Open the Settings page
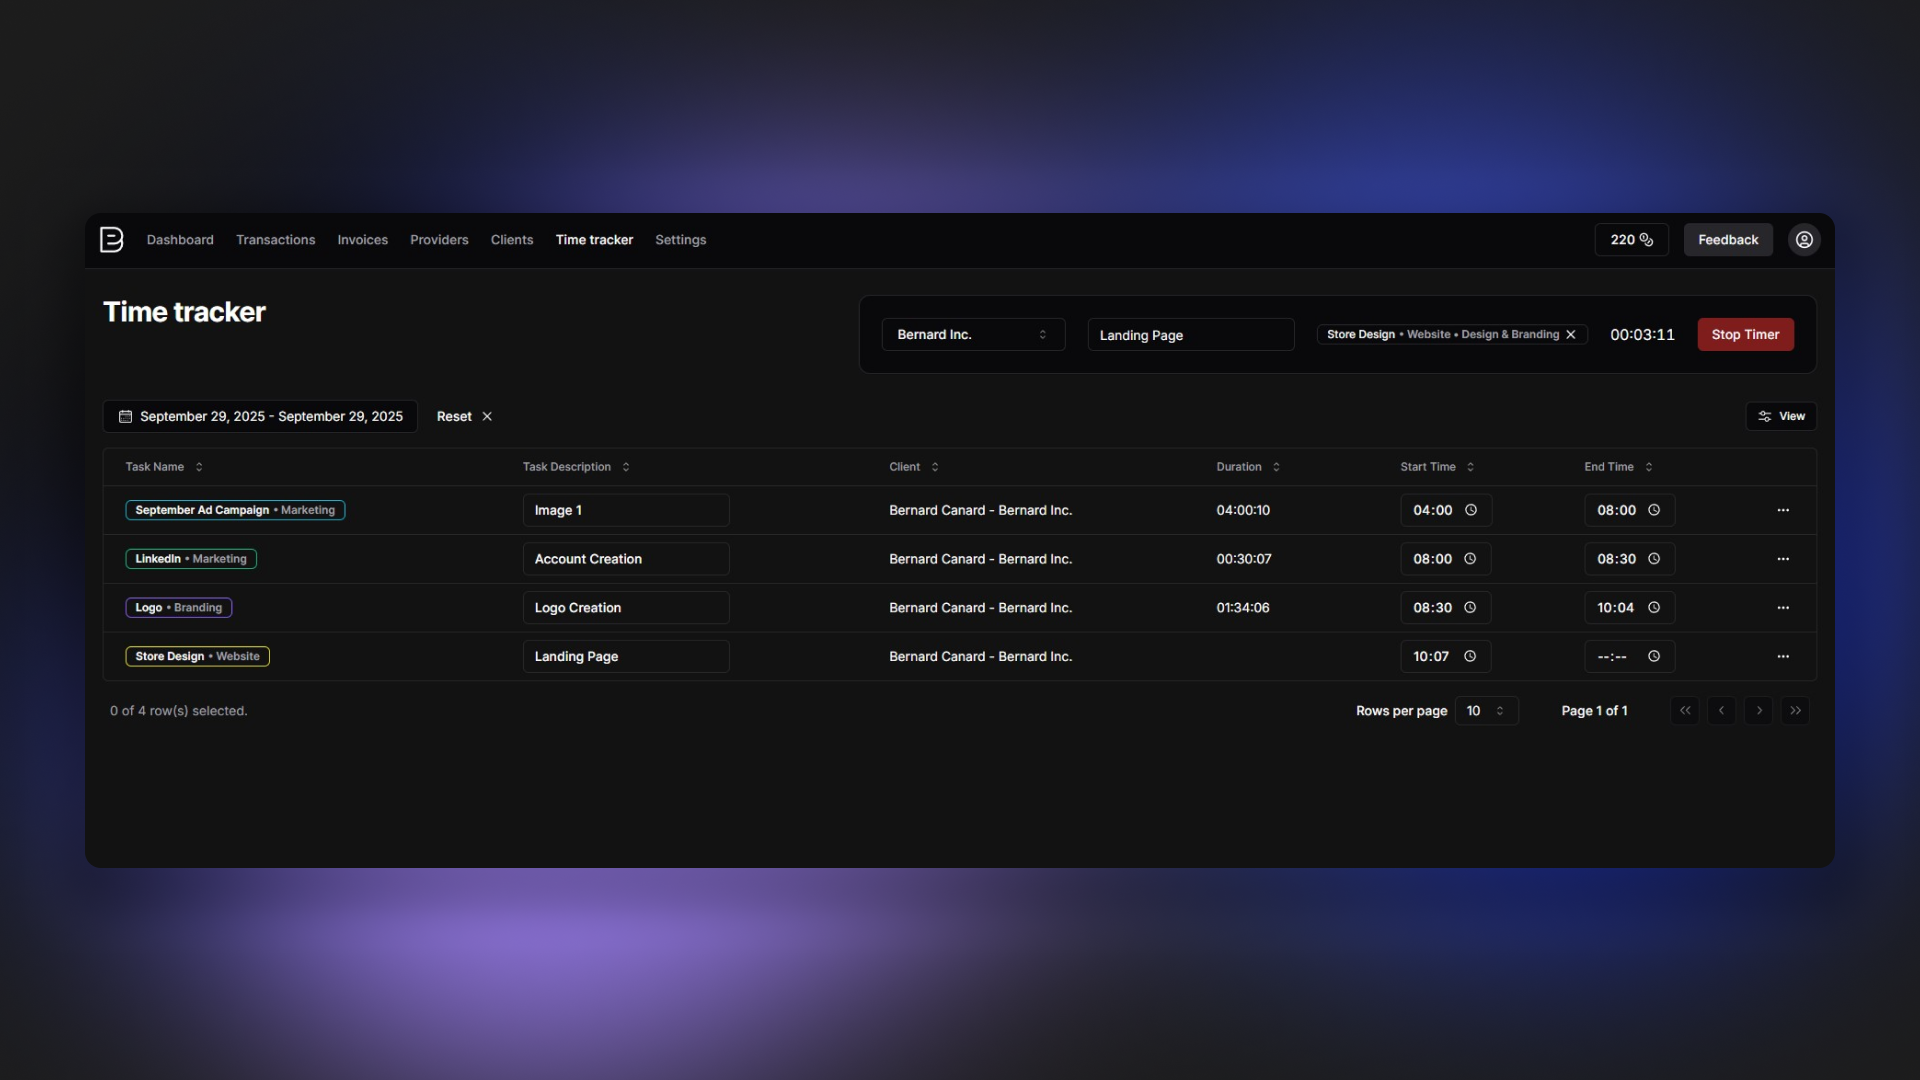 [x=680, y=239]
